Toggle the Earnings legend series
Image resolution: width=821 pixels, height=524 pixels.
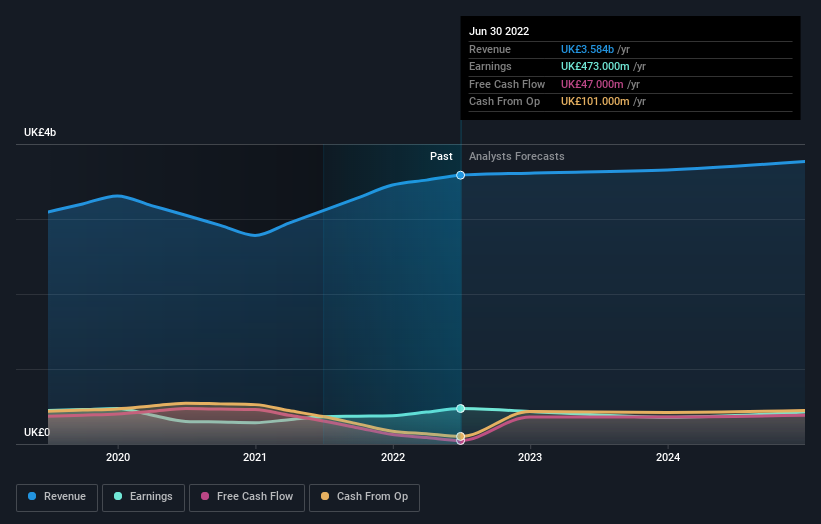point(143,497)
